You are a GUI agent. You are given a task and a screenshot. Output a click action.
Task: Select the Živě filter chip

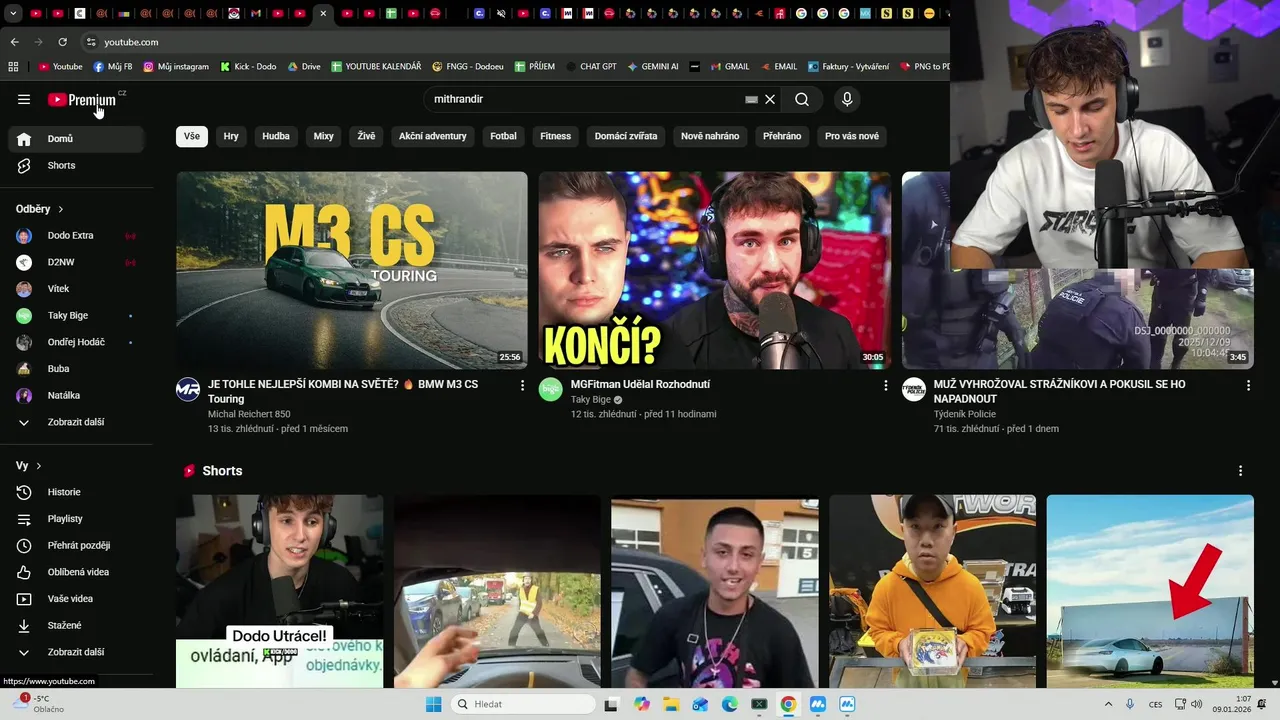367,136
